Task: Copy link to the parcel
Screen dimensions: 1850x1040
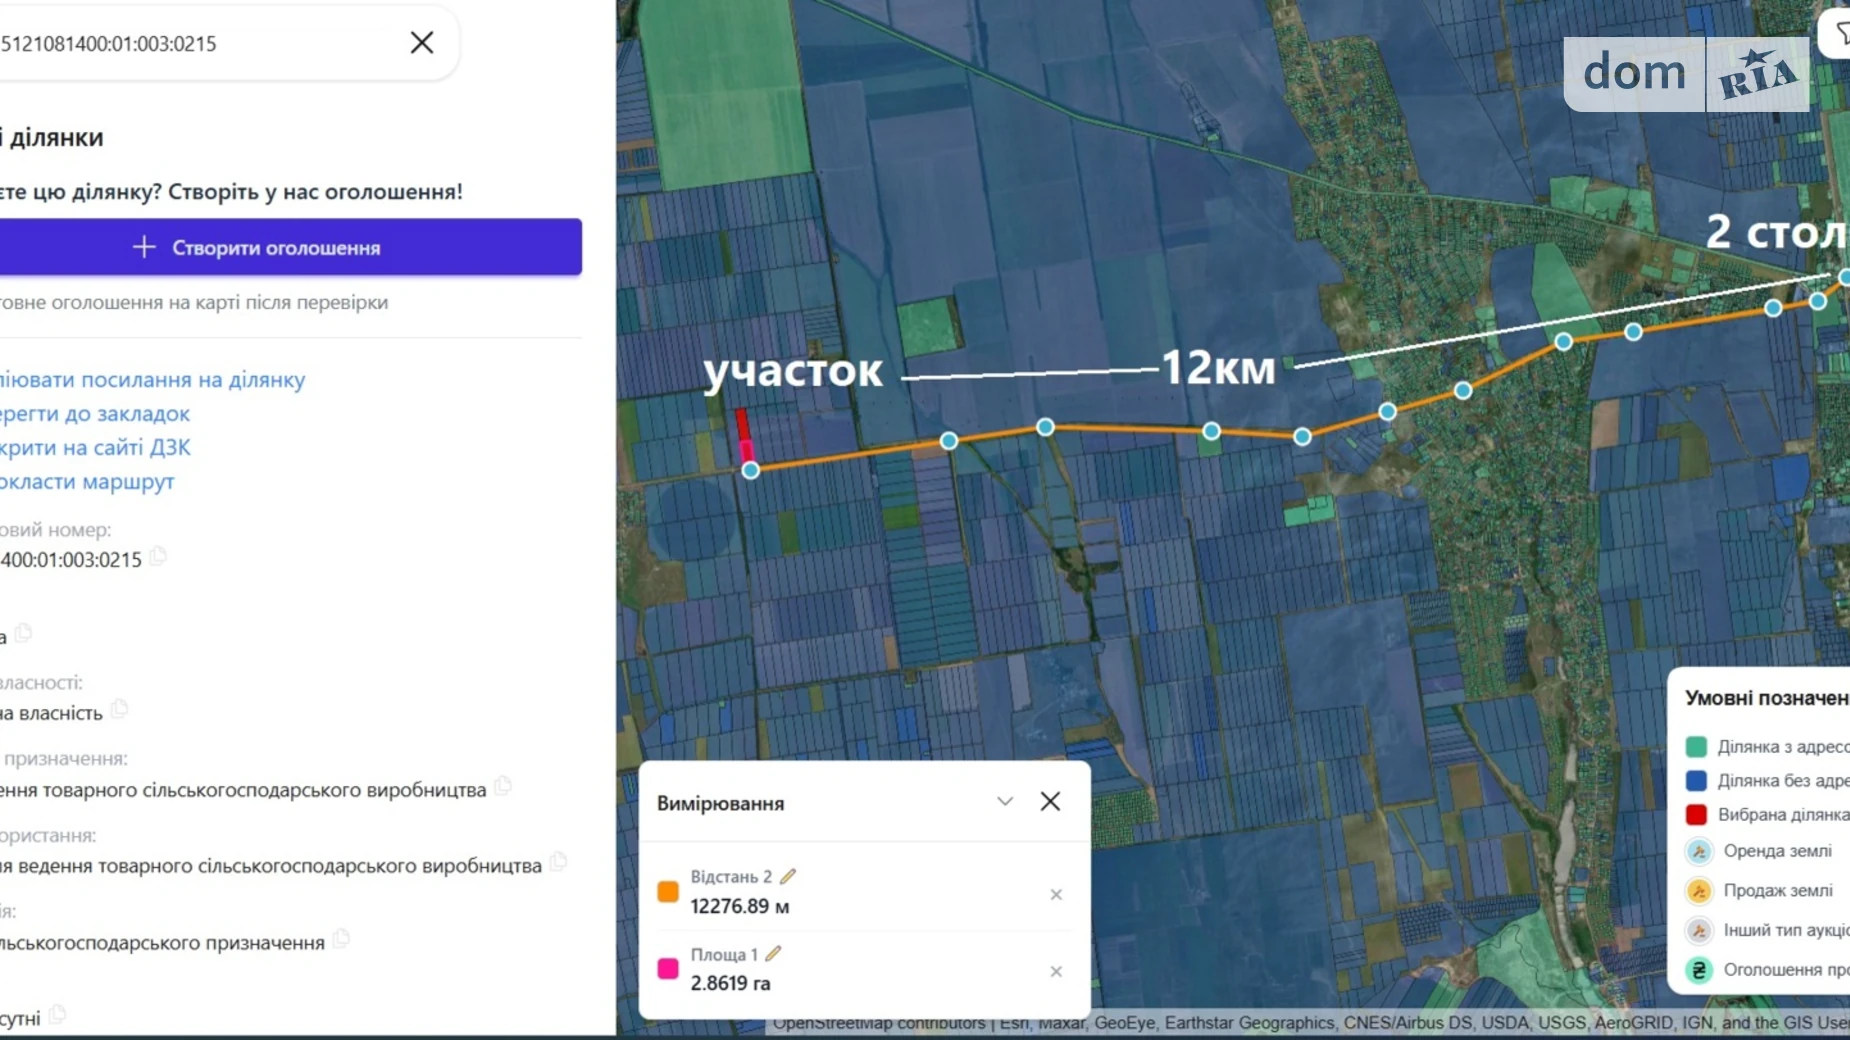Action: (152, 380)
